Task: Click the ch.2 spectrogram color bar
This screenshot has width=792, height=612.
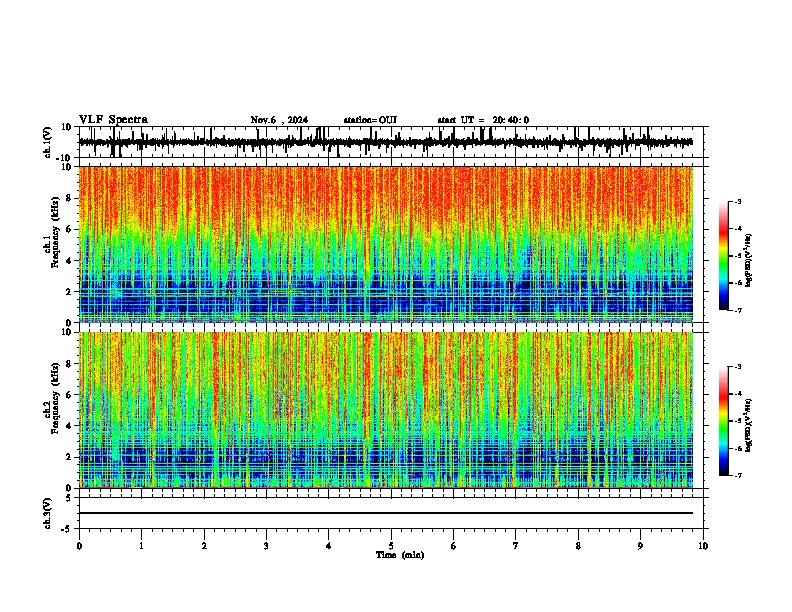Action: [x=723, y=421]
